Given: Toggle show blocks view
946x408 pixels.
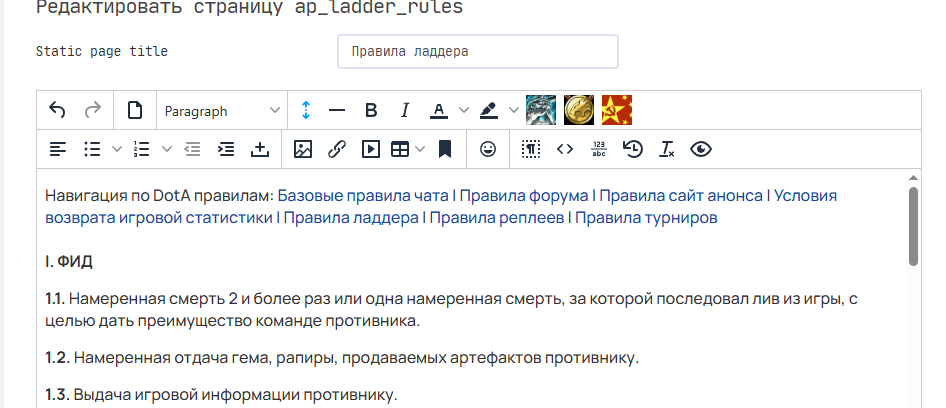Looking at the screenshot, I should pyautogui.click(x=531, y=149).
